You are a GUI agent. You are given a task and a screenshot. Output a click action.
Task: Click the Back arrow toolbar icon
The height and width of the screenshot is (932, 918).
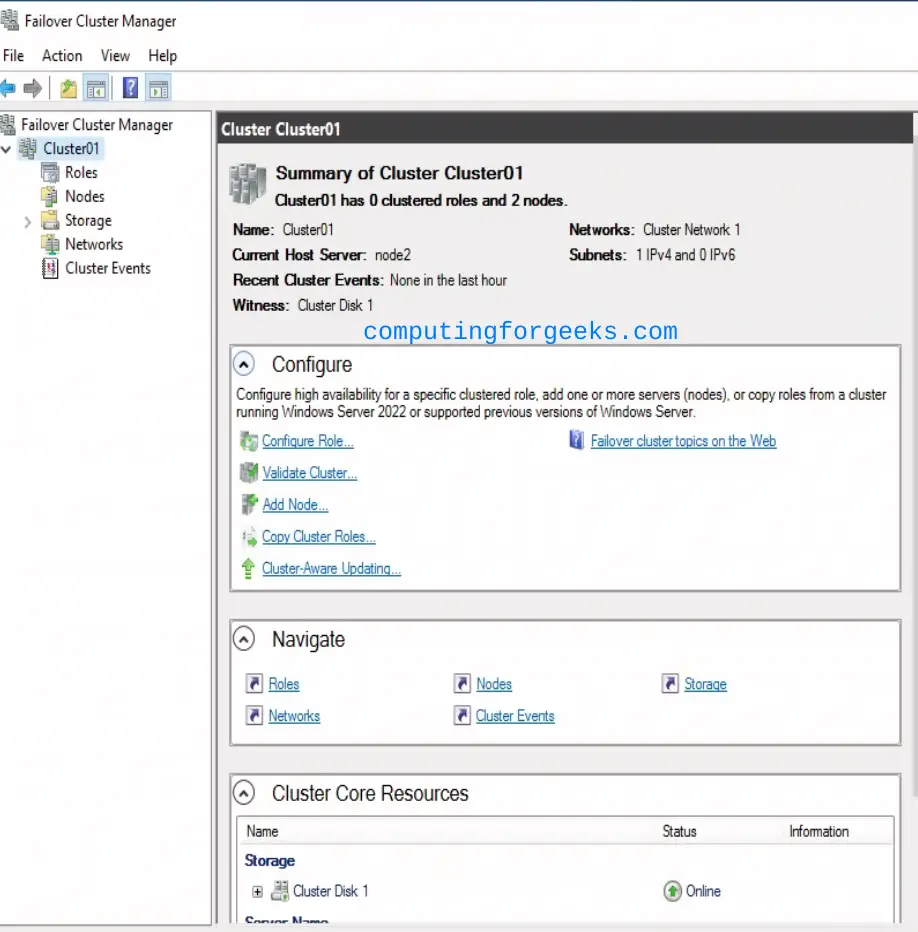click(x=8, y=89)
